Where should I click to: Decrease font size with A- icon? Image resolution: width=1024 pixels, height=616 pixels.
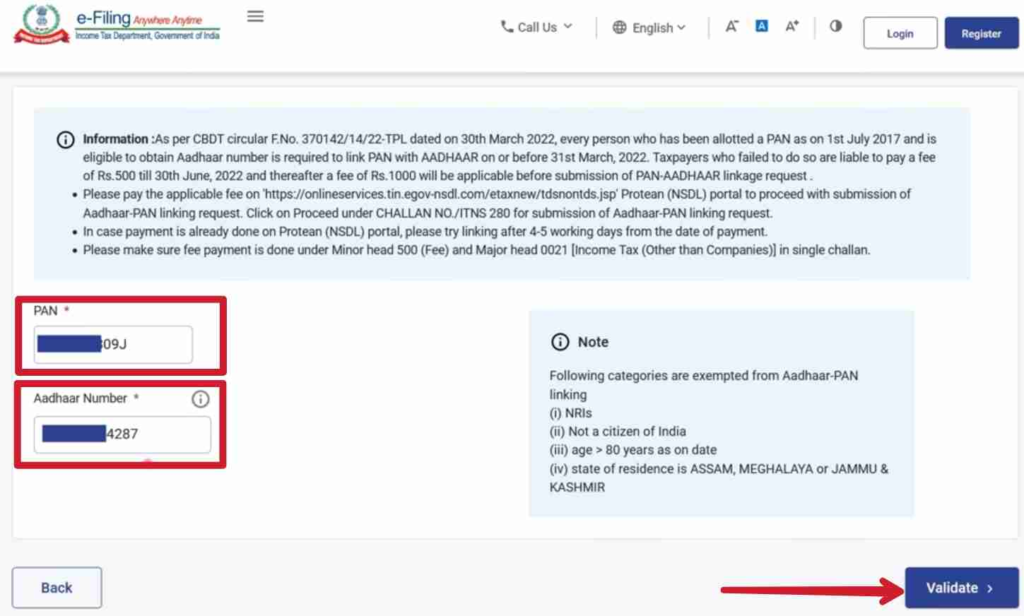click(732, 27)
